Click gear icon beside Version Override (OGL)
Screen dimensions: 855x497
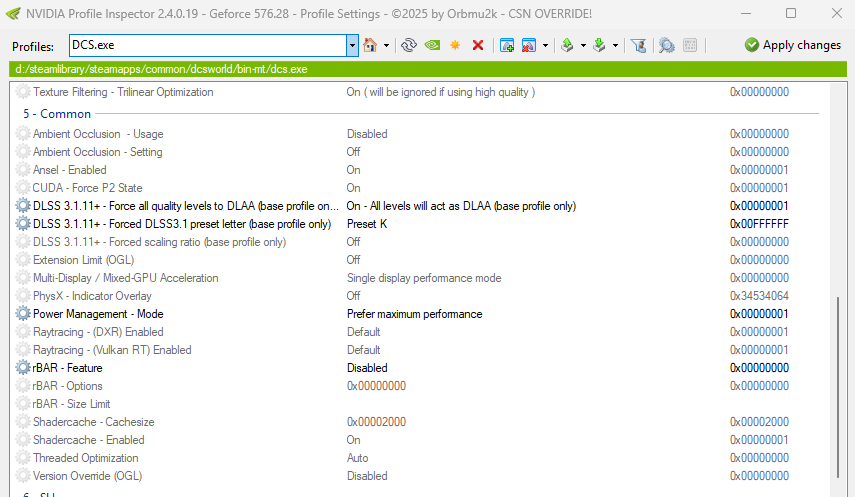click(23, 476)
